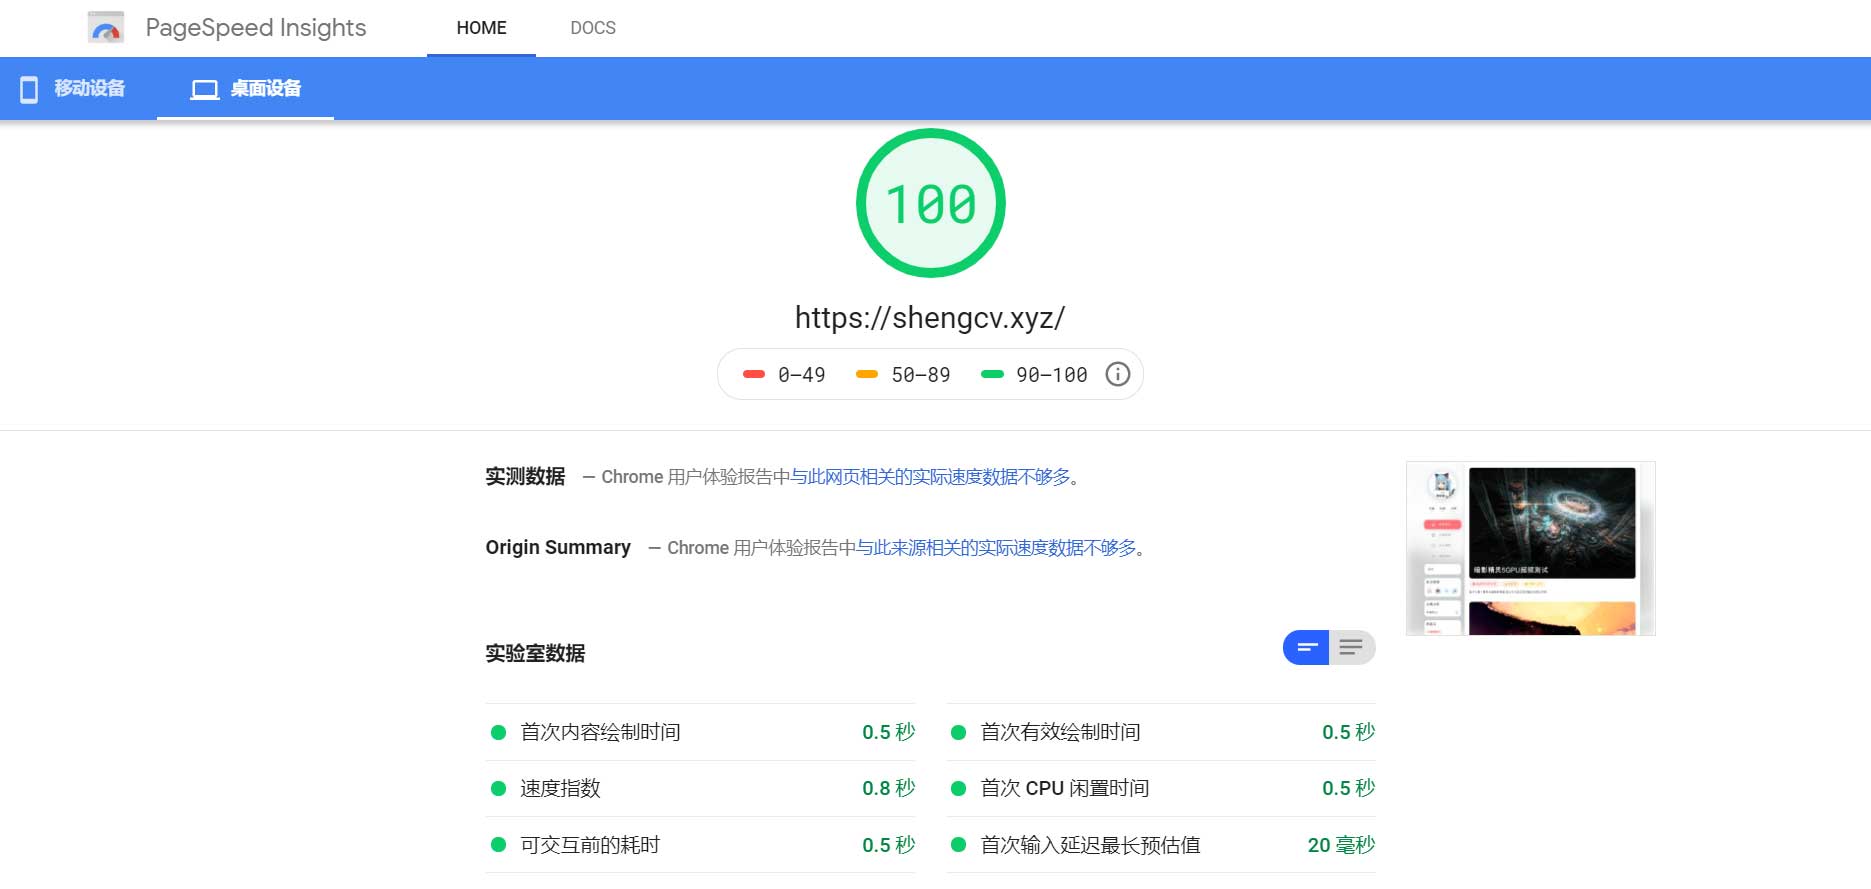Select the expanded metrics view toggle
1871x889 pixels.
pos(1352,648)
